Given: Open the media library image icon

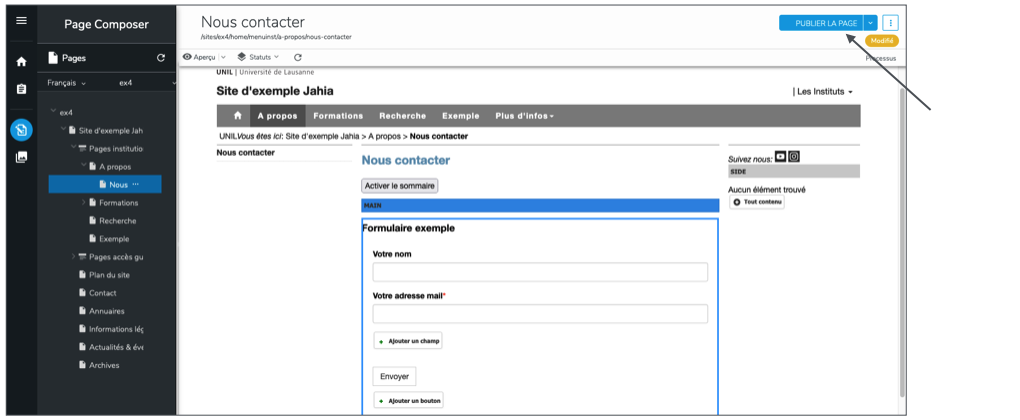Looking at the screenshot, I should (x=21, y=157).
